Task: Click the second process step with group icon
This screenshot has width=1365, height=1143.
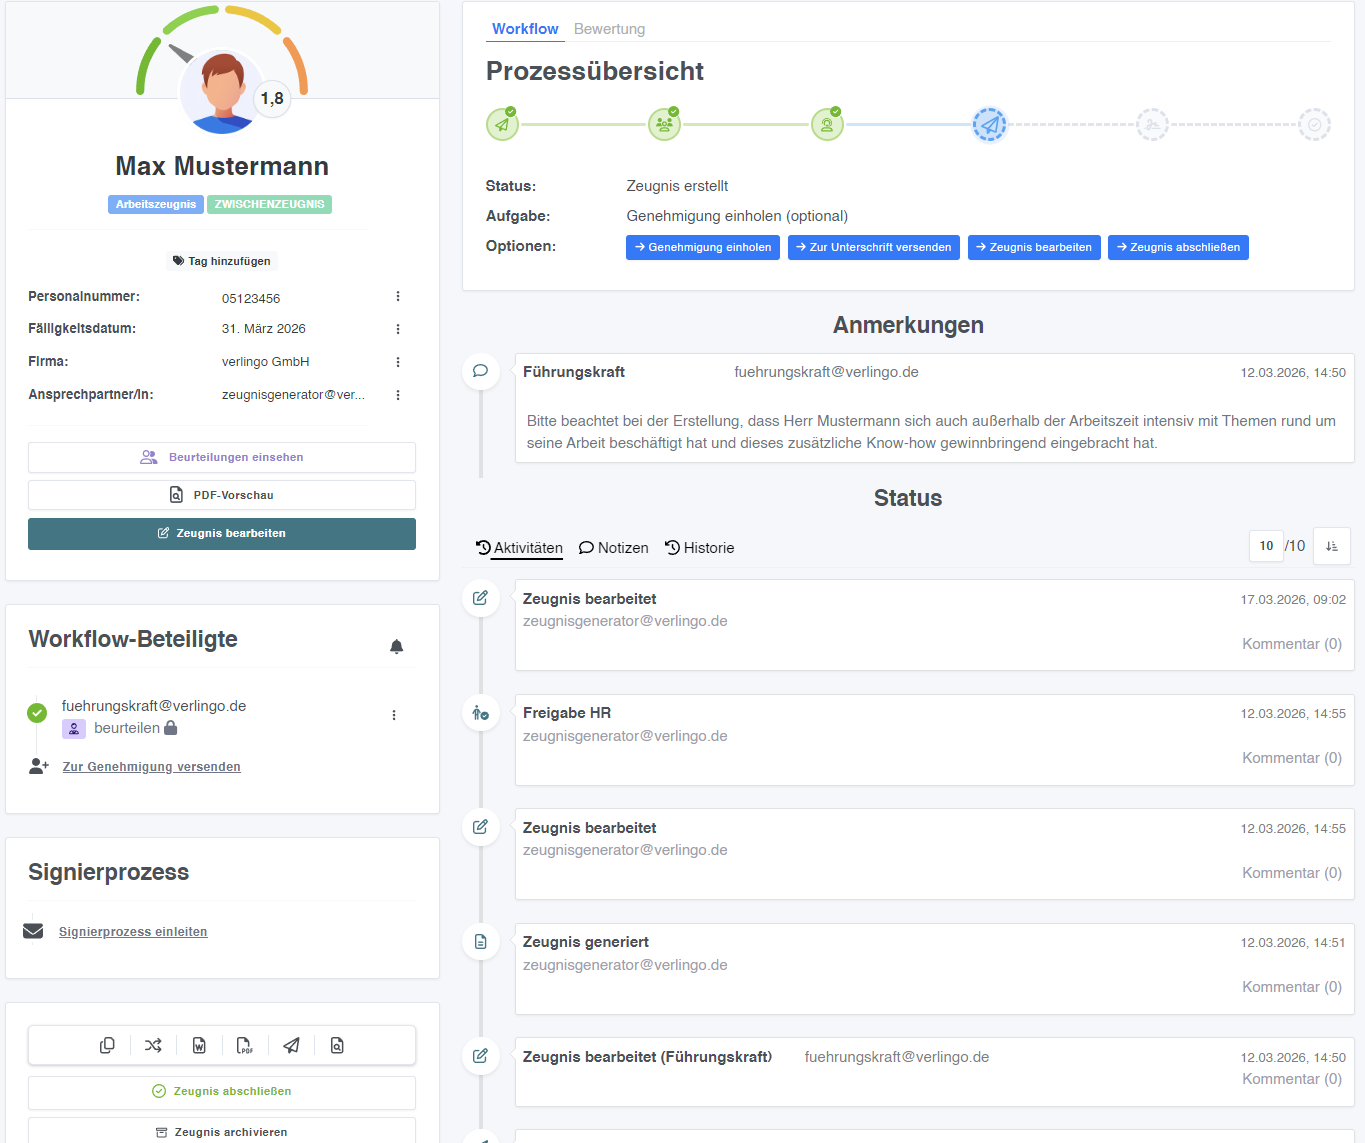Action: pos(664,125)
